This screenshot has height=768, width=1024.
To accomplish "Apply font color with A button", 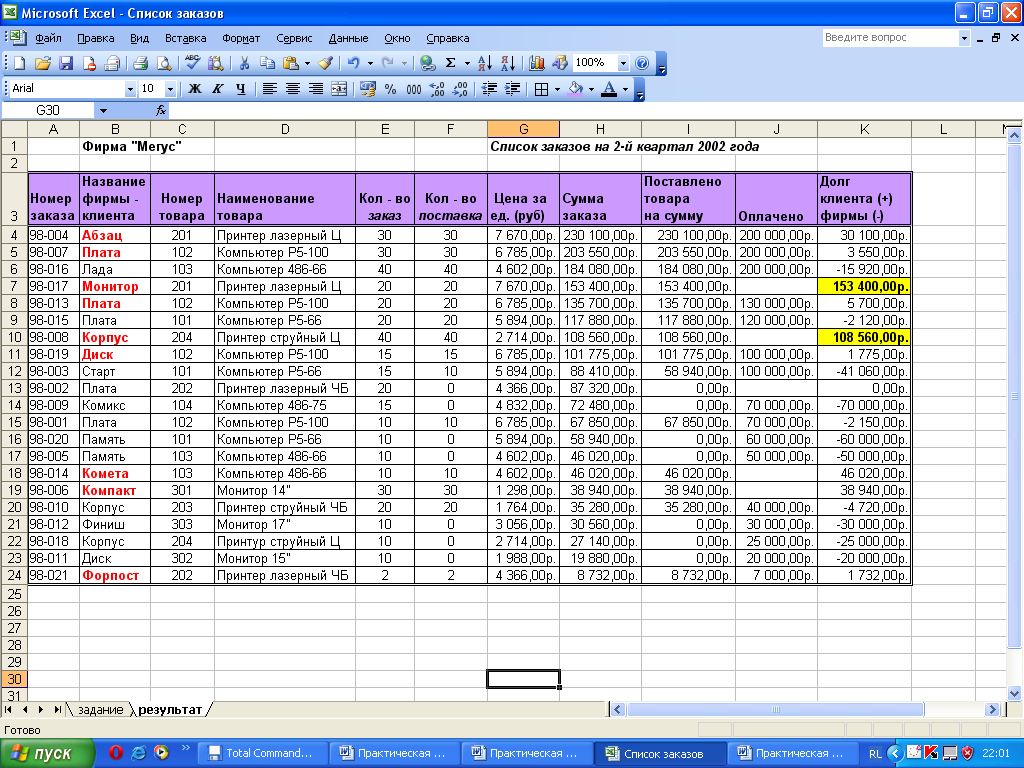I will pos(609,89).
